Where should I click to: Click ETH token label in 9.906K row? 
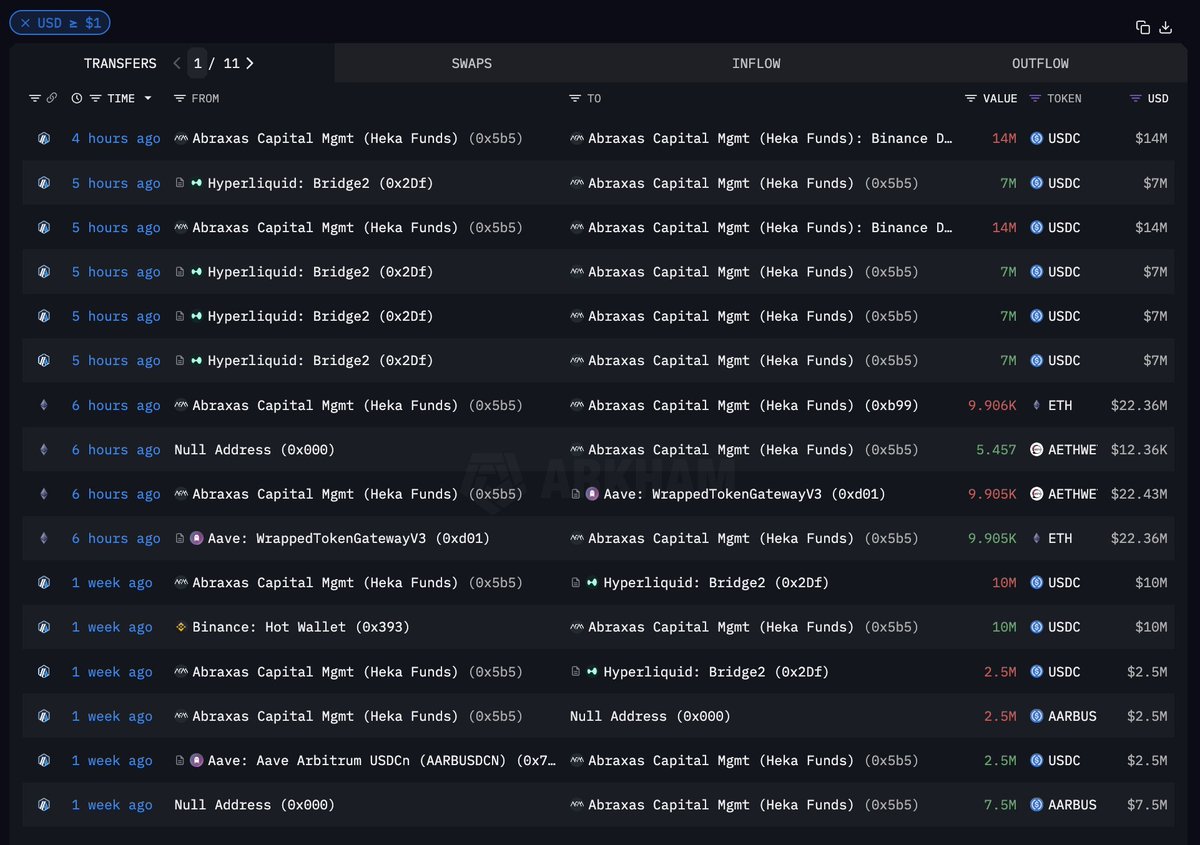click(x=1060, y=405)
